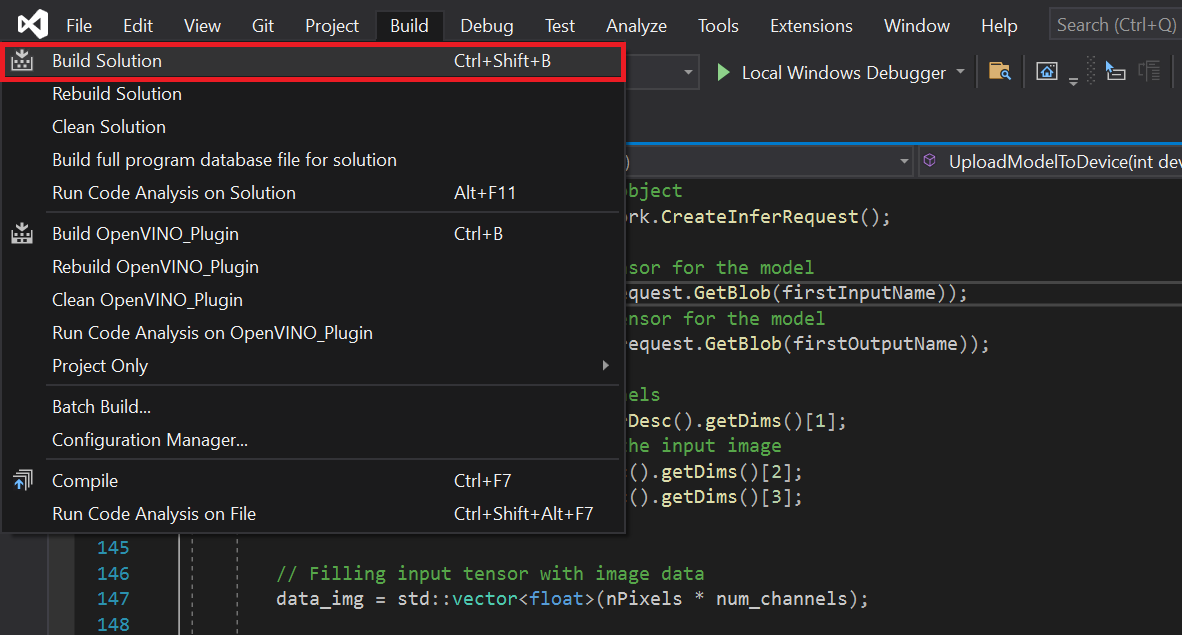Open Configuration Manager from the menu

coord(150,440)
